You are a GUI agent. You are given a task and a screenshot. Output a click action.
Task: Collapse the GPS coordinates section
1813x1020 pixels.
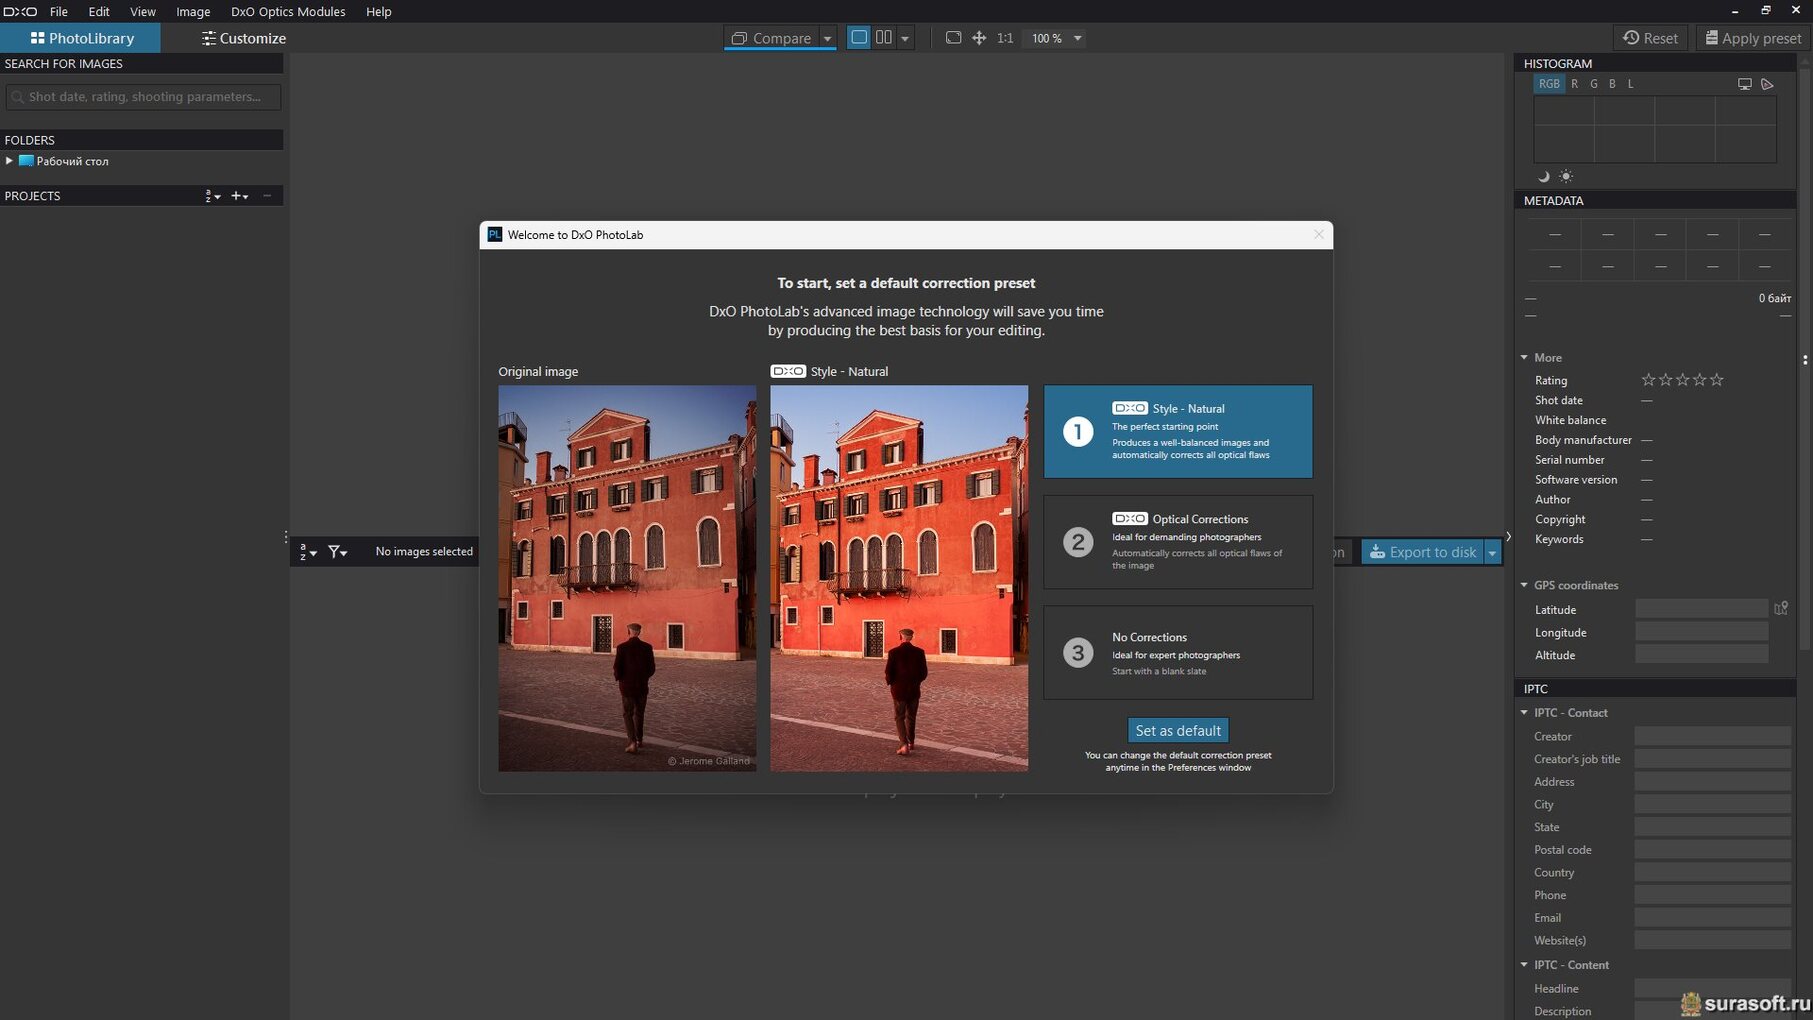click(1524, 585)
